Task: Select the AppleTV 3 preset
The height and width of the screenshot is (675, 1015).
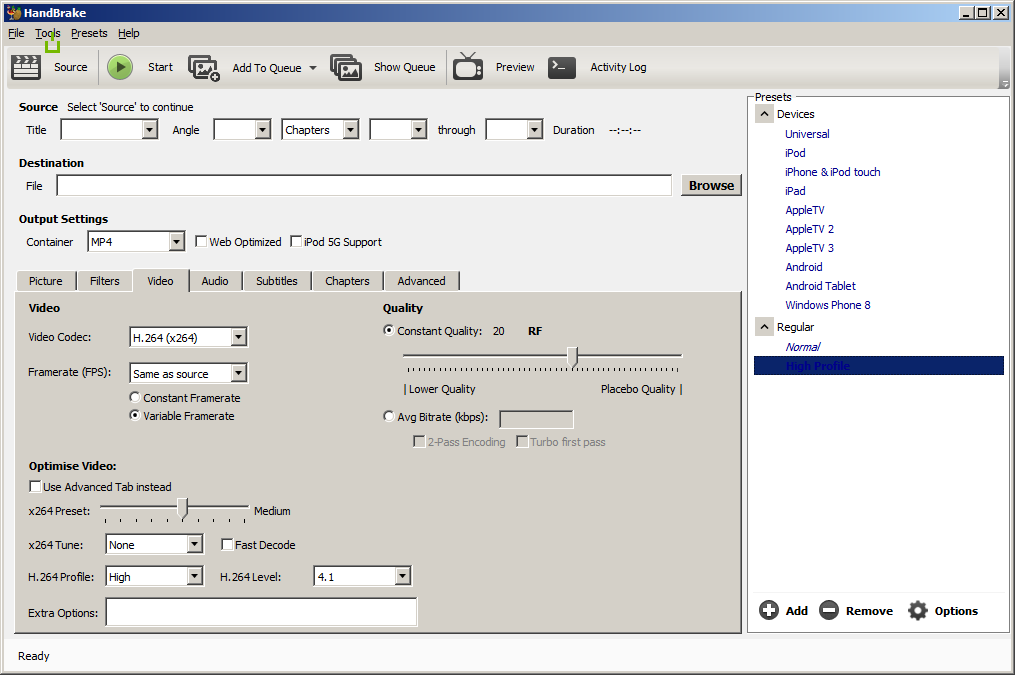Action: point(810,248)
